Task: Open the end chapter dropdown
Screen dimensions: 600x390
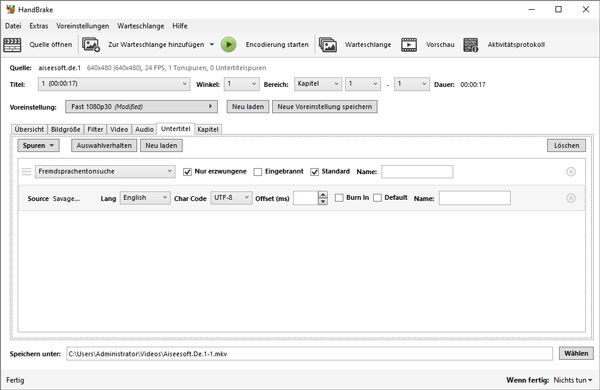Action: point(412,84)
